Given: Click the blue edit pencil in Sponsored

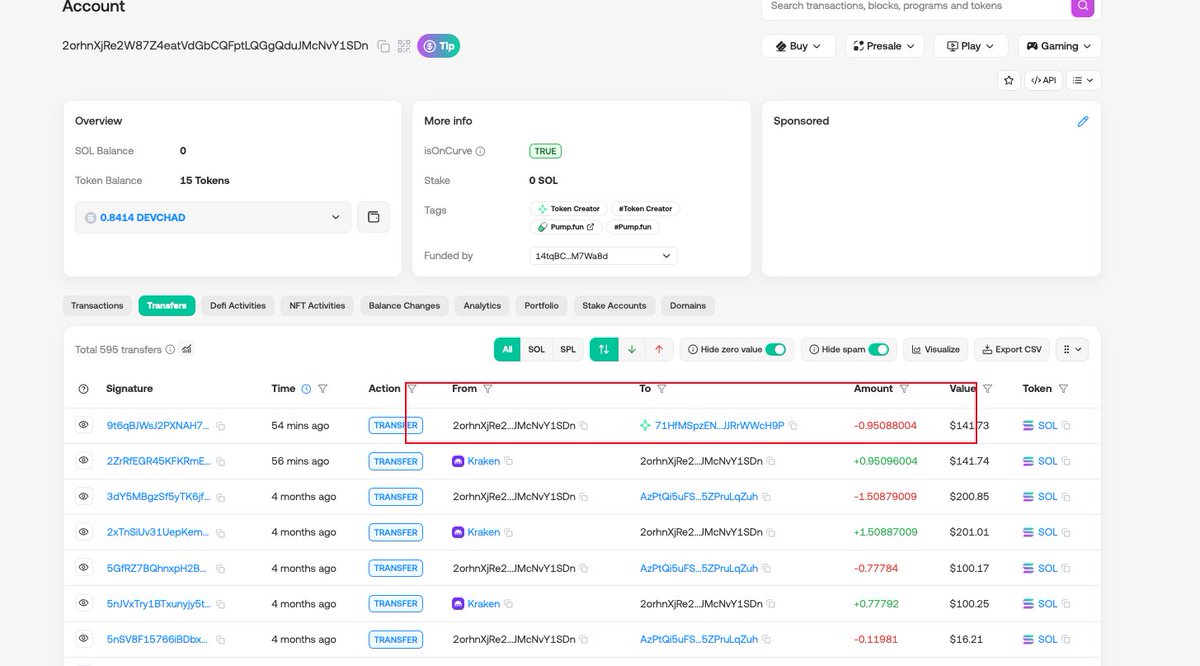Looking at the screenshot, I should [x=1082, y=121].
